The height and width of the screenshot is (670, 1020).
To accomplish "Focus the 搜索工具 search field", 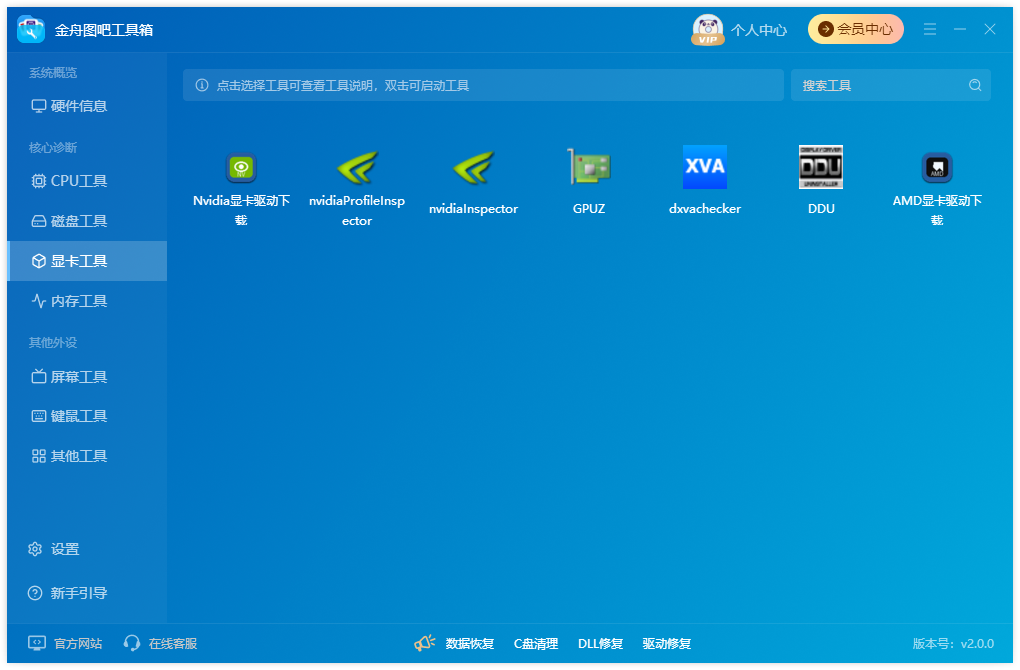I will click(x=891, y=85).
